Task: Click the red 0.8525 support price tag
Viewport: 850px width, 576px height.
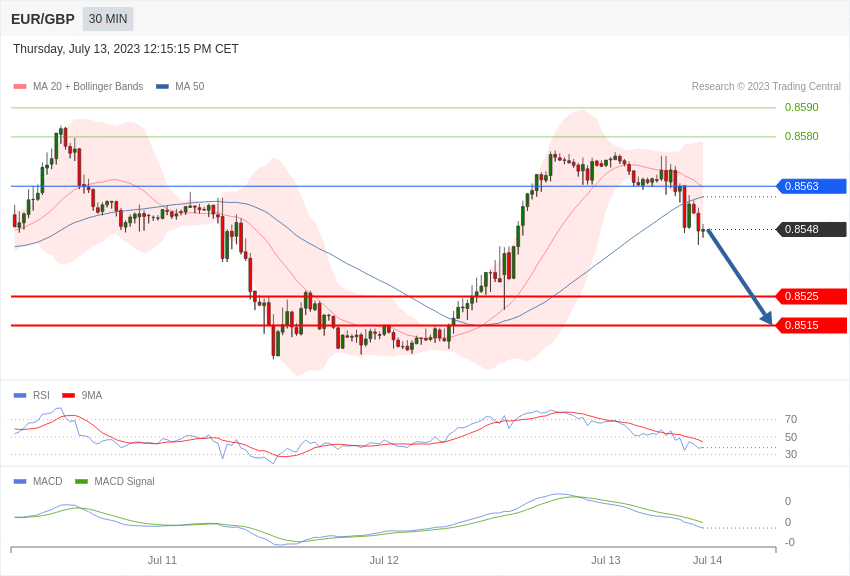Action: point(812,296)
